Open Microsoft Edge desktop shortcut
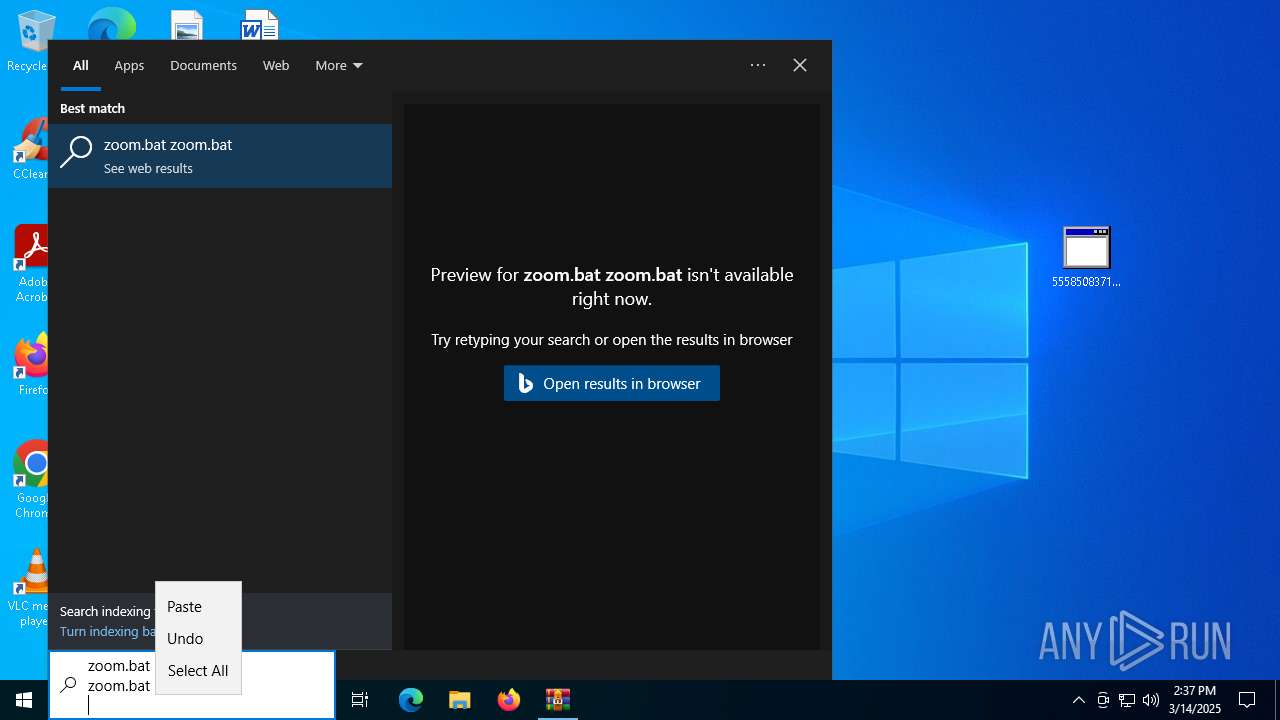Image resolution: width=1280 pixels, height=720 pixels. pyautogui.click(x=111, y=24)
